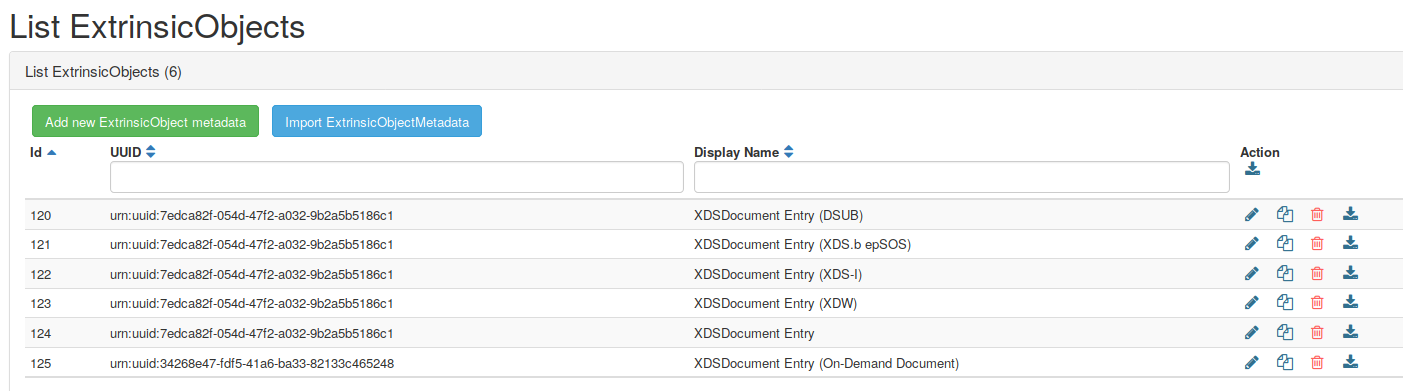Copy the XDSDocument Entry (XDS.b epSOS) row
The image size is (1403, 391).
point(1285,243)
